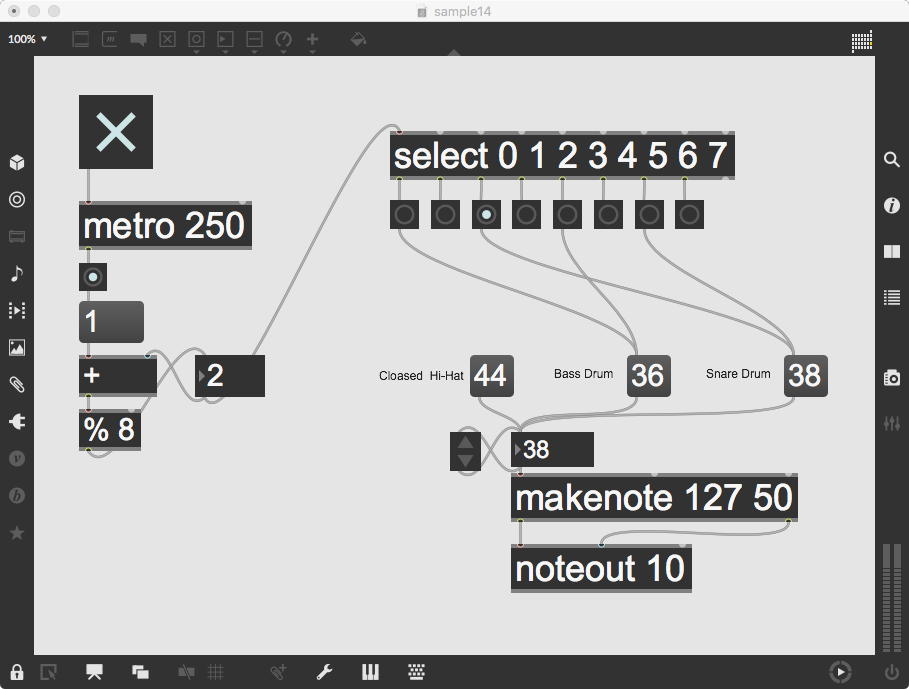909x689 pixels.
Task: Expand the slider object dropdown in toolbar
Action: [x=254, y=52]
